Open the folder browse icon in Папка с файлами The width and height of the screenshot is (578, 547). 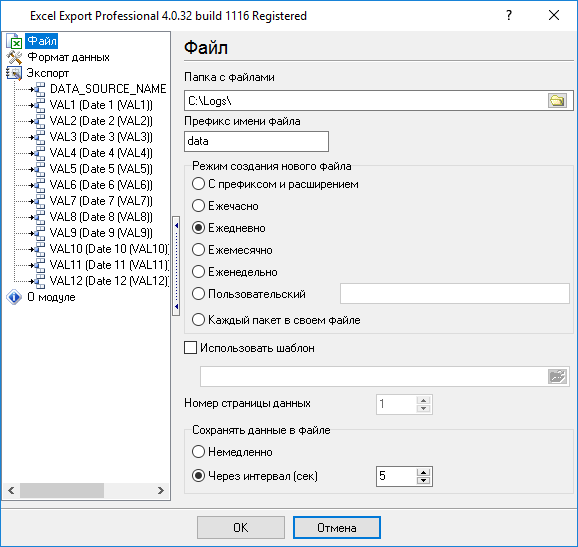[x=557, y=101]
